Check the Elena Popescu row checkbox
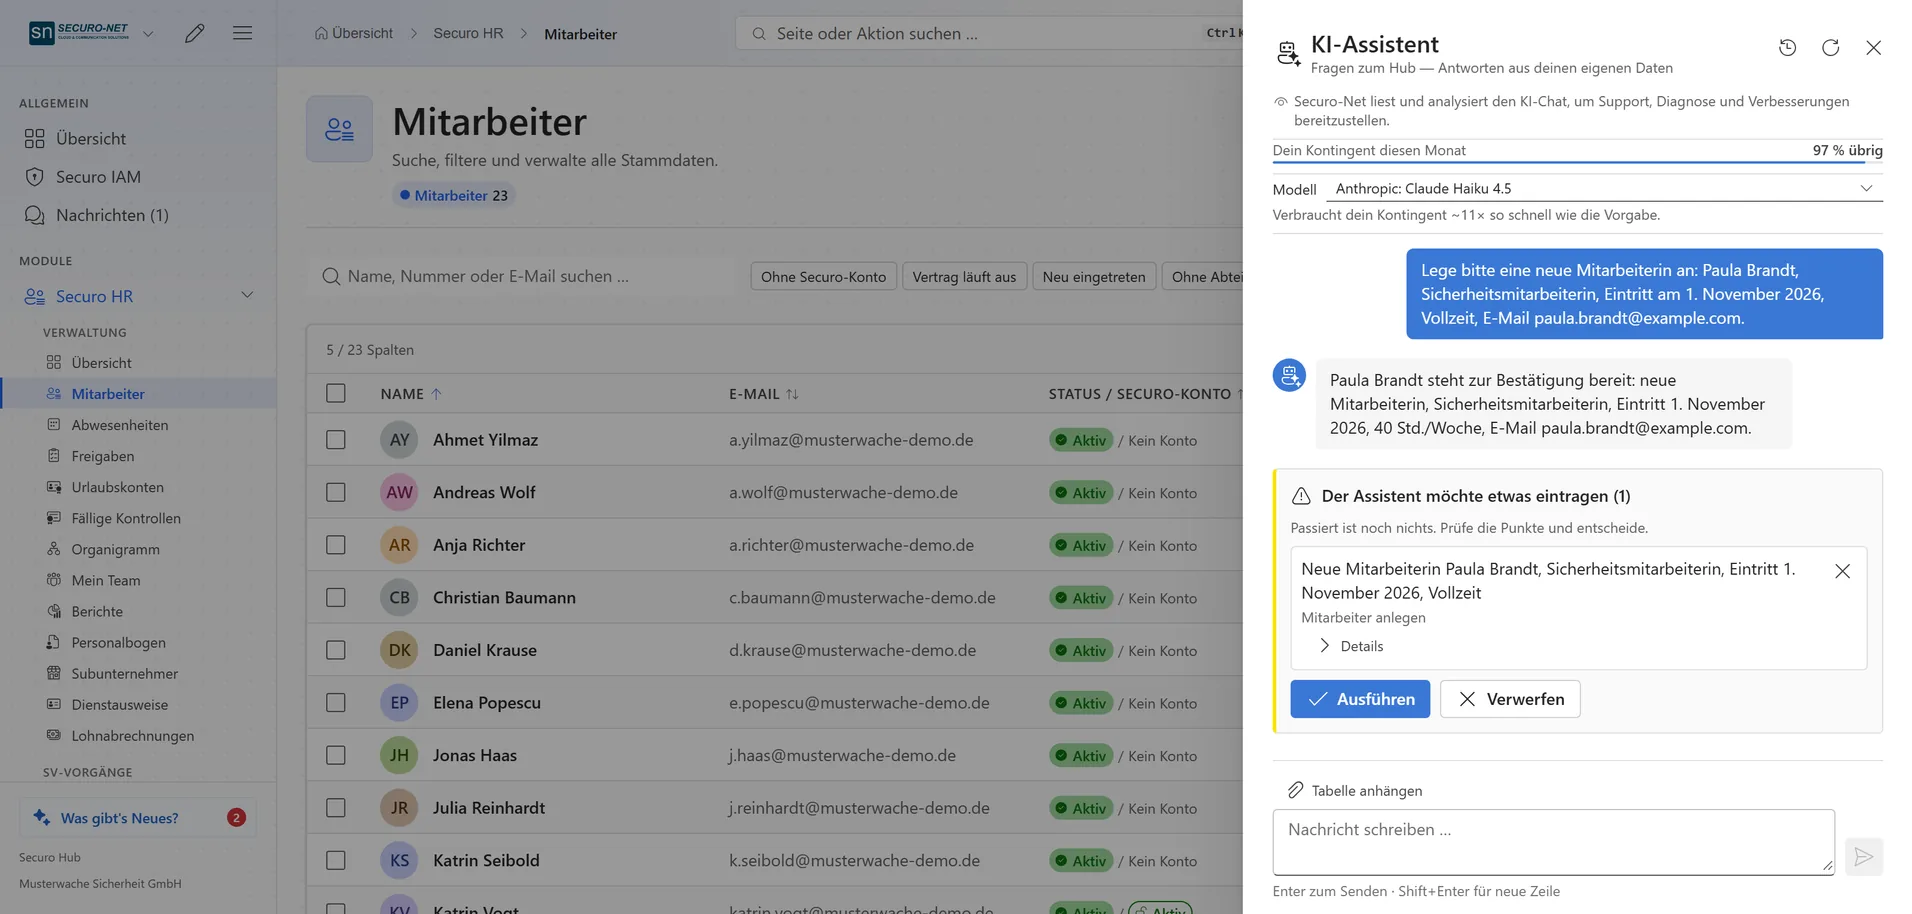1912x914 pixels. click(336, 702)
